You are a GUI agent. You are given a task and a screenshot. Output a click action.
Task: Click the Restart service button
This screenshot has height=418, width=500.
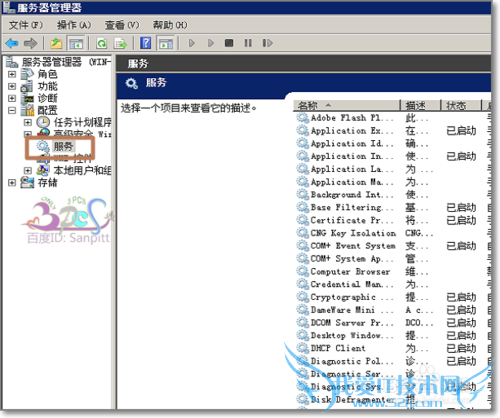267,43
